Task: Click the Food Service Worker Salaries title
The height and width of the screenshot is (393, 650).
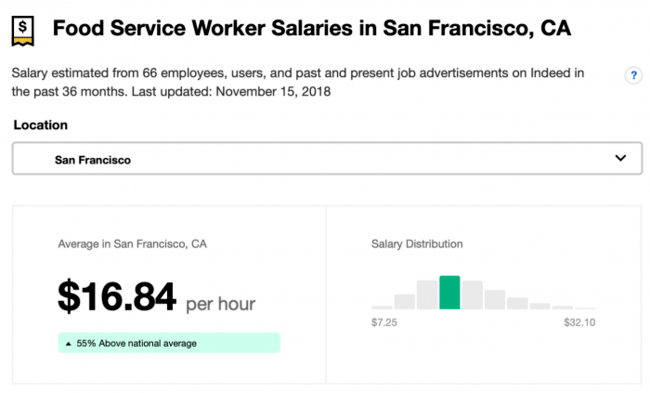Action: click(312, 28)
